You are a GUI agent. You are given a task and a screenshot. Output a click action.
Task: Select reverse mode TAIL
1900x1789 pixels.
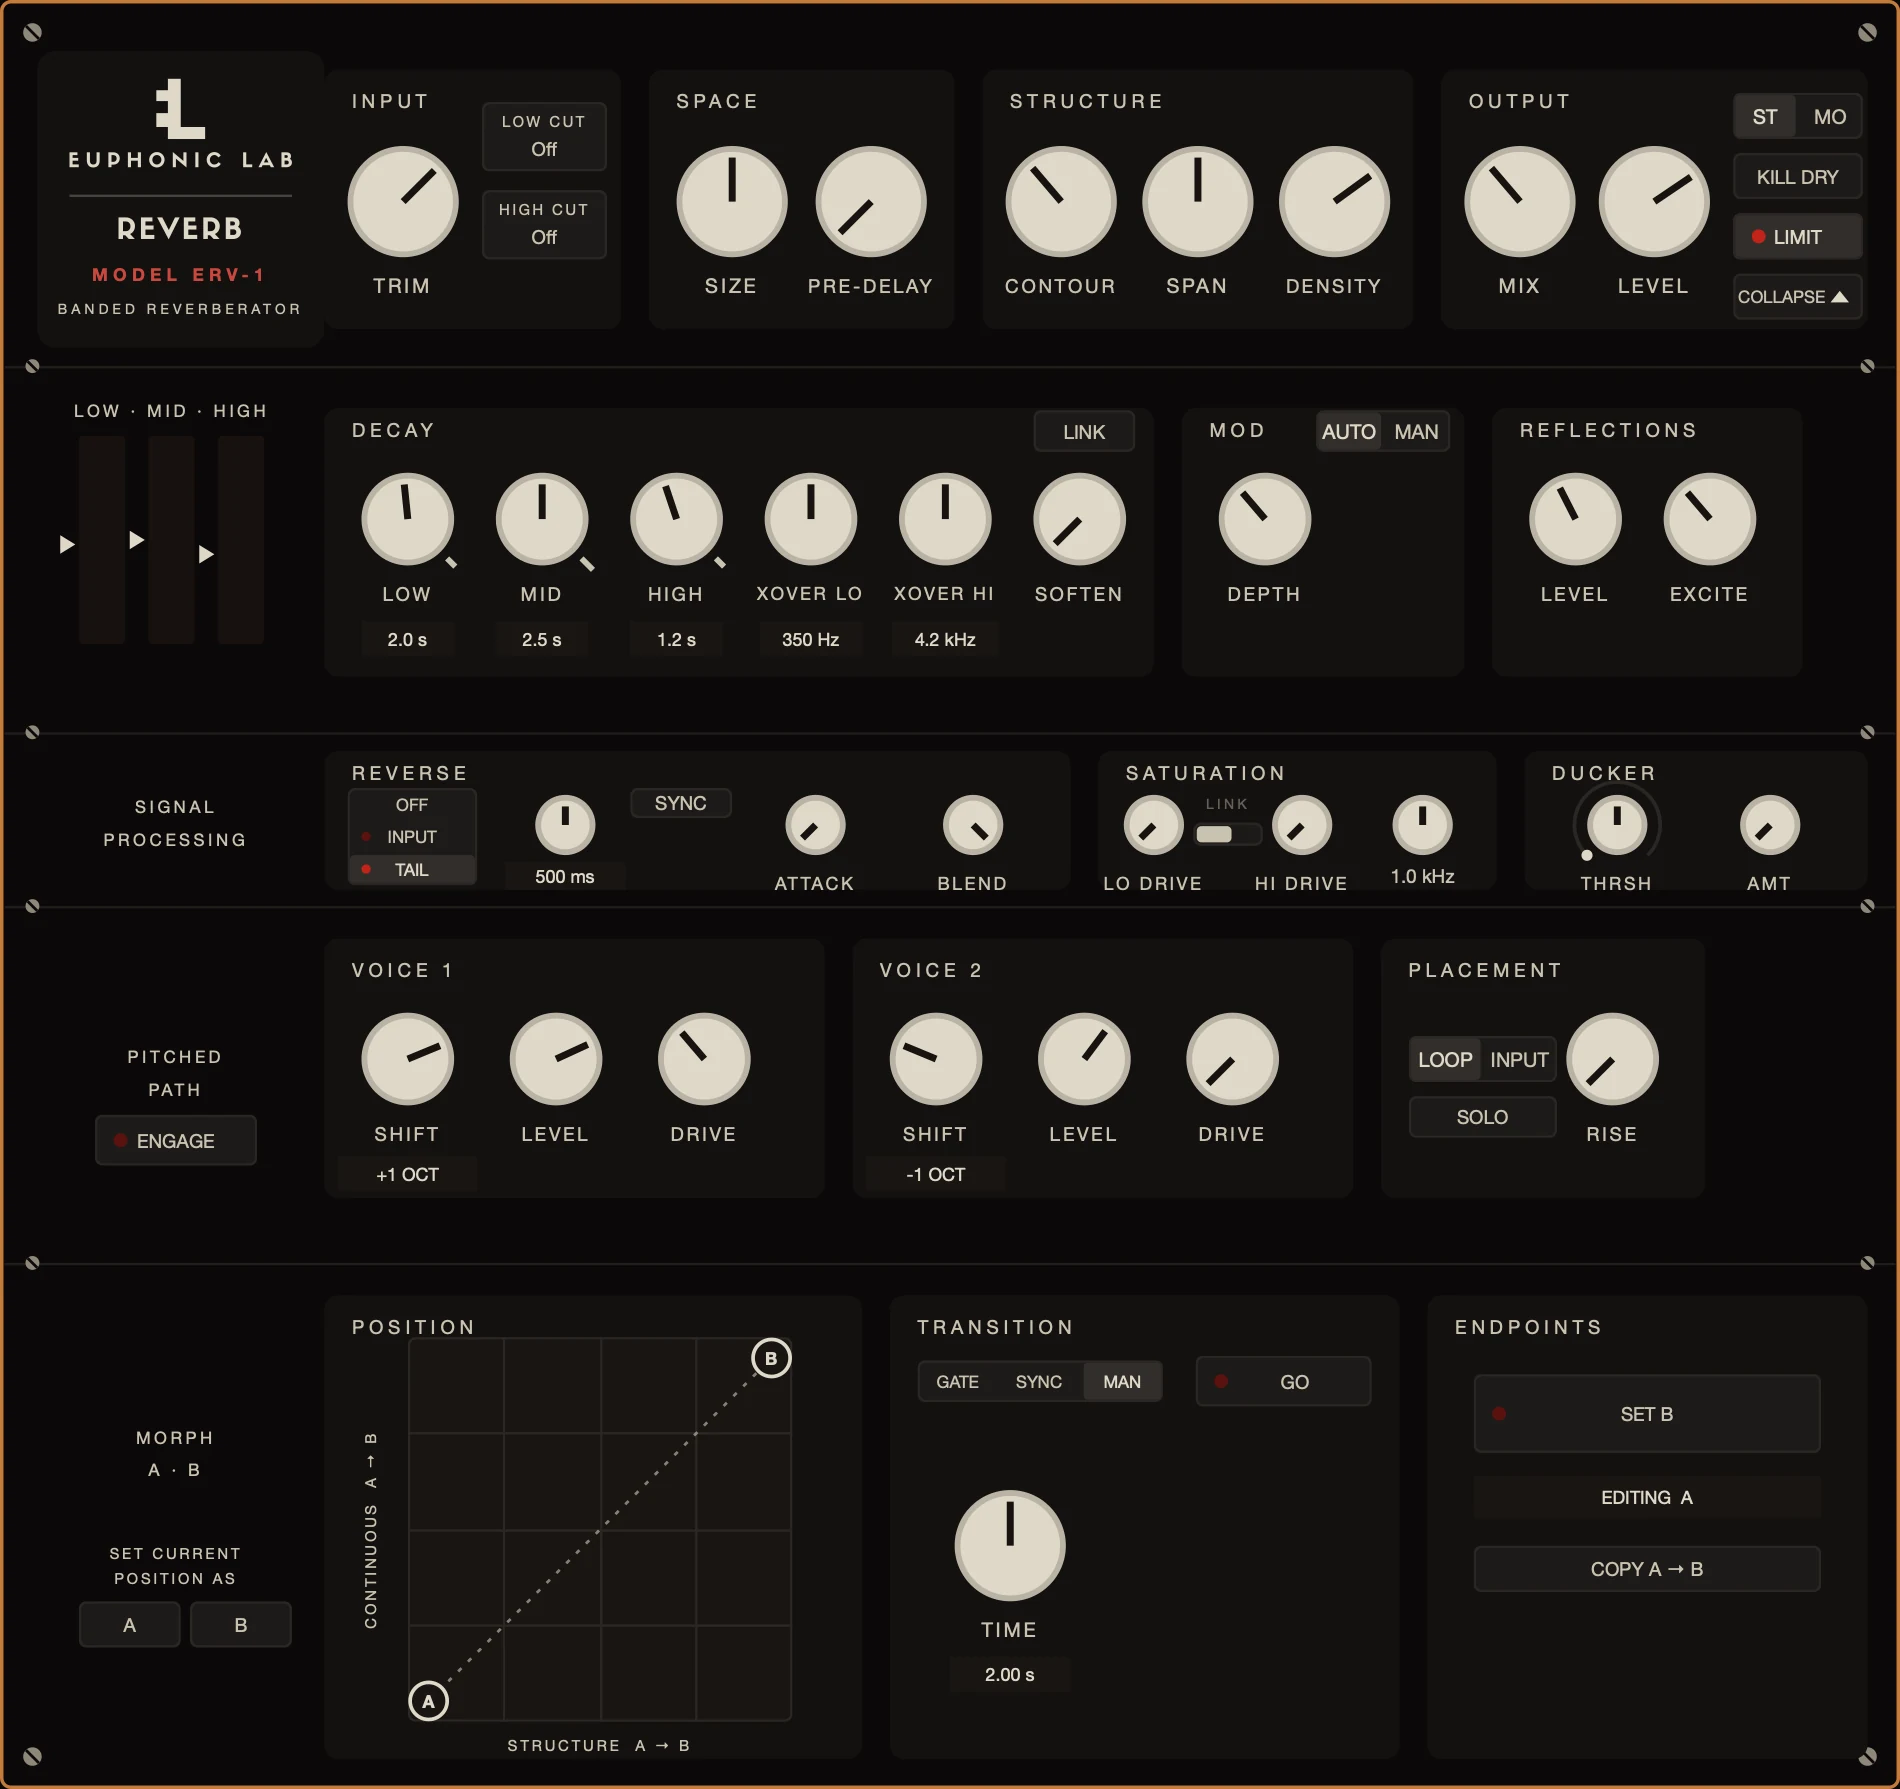tap(412, 870)
